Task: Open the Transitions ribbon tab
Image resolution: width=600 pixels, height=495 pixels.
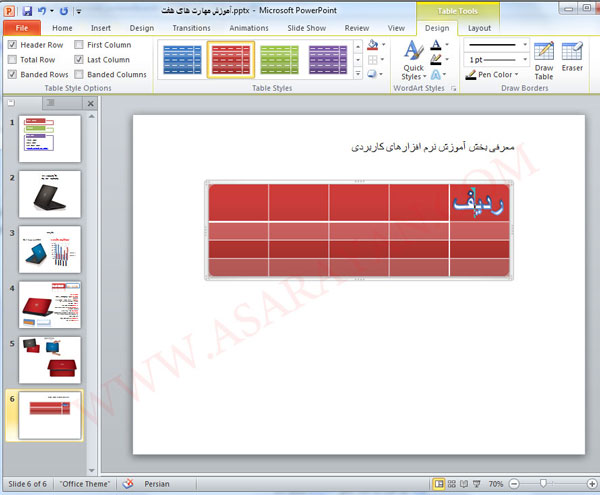Action: coord(191,28)
